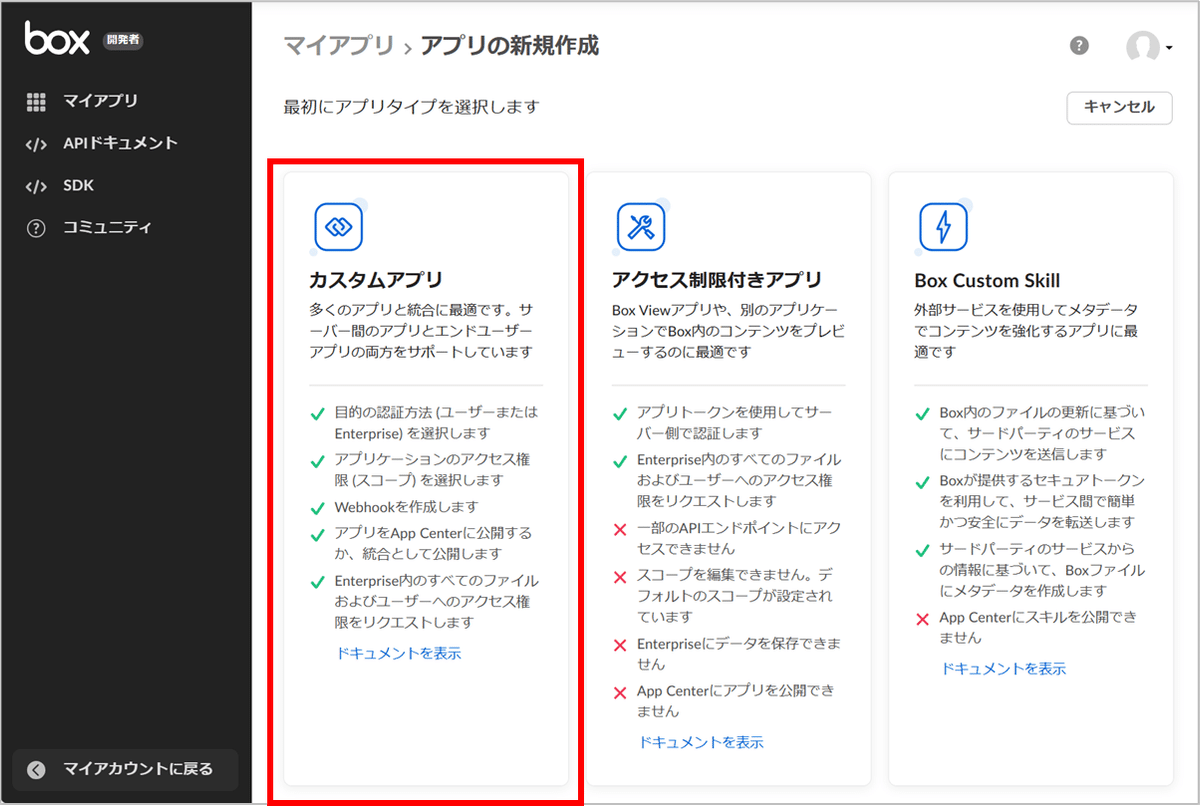Click アプリトークンを使用して list item
This screenshot has height=806, width=1200.
coord(735,423)
